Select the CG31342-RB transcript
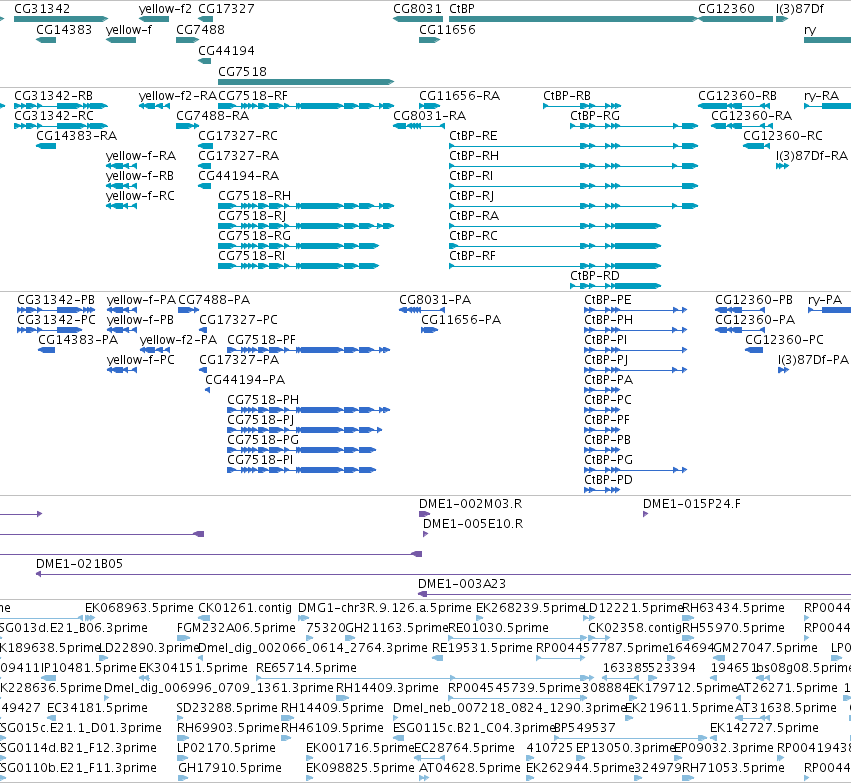The width and height of the screenshot is (851, 783). (61, 106)
